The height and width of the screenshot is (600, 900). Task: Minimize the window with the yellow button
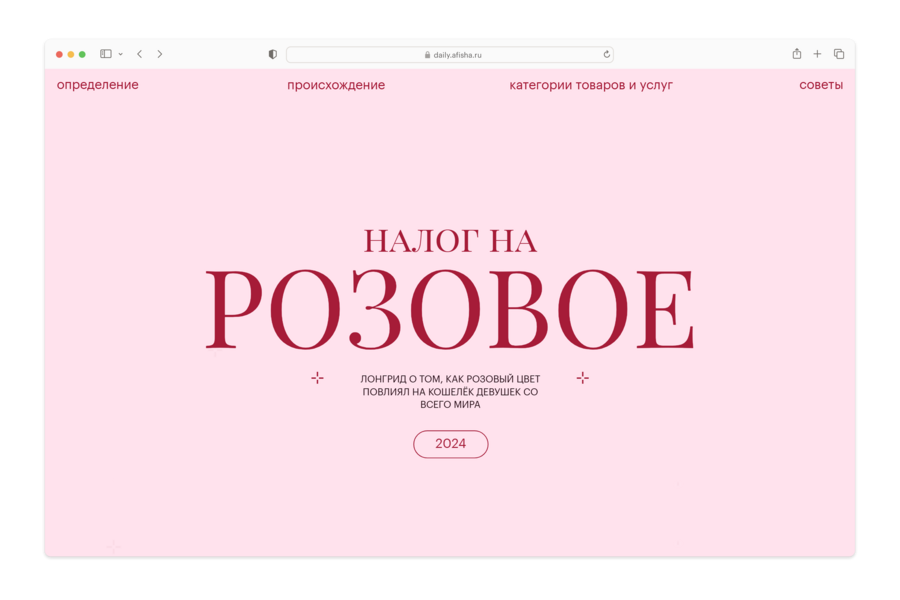click(x=71, y=55)
